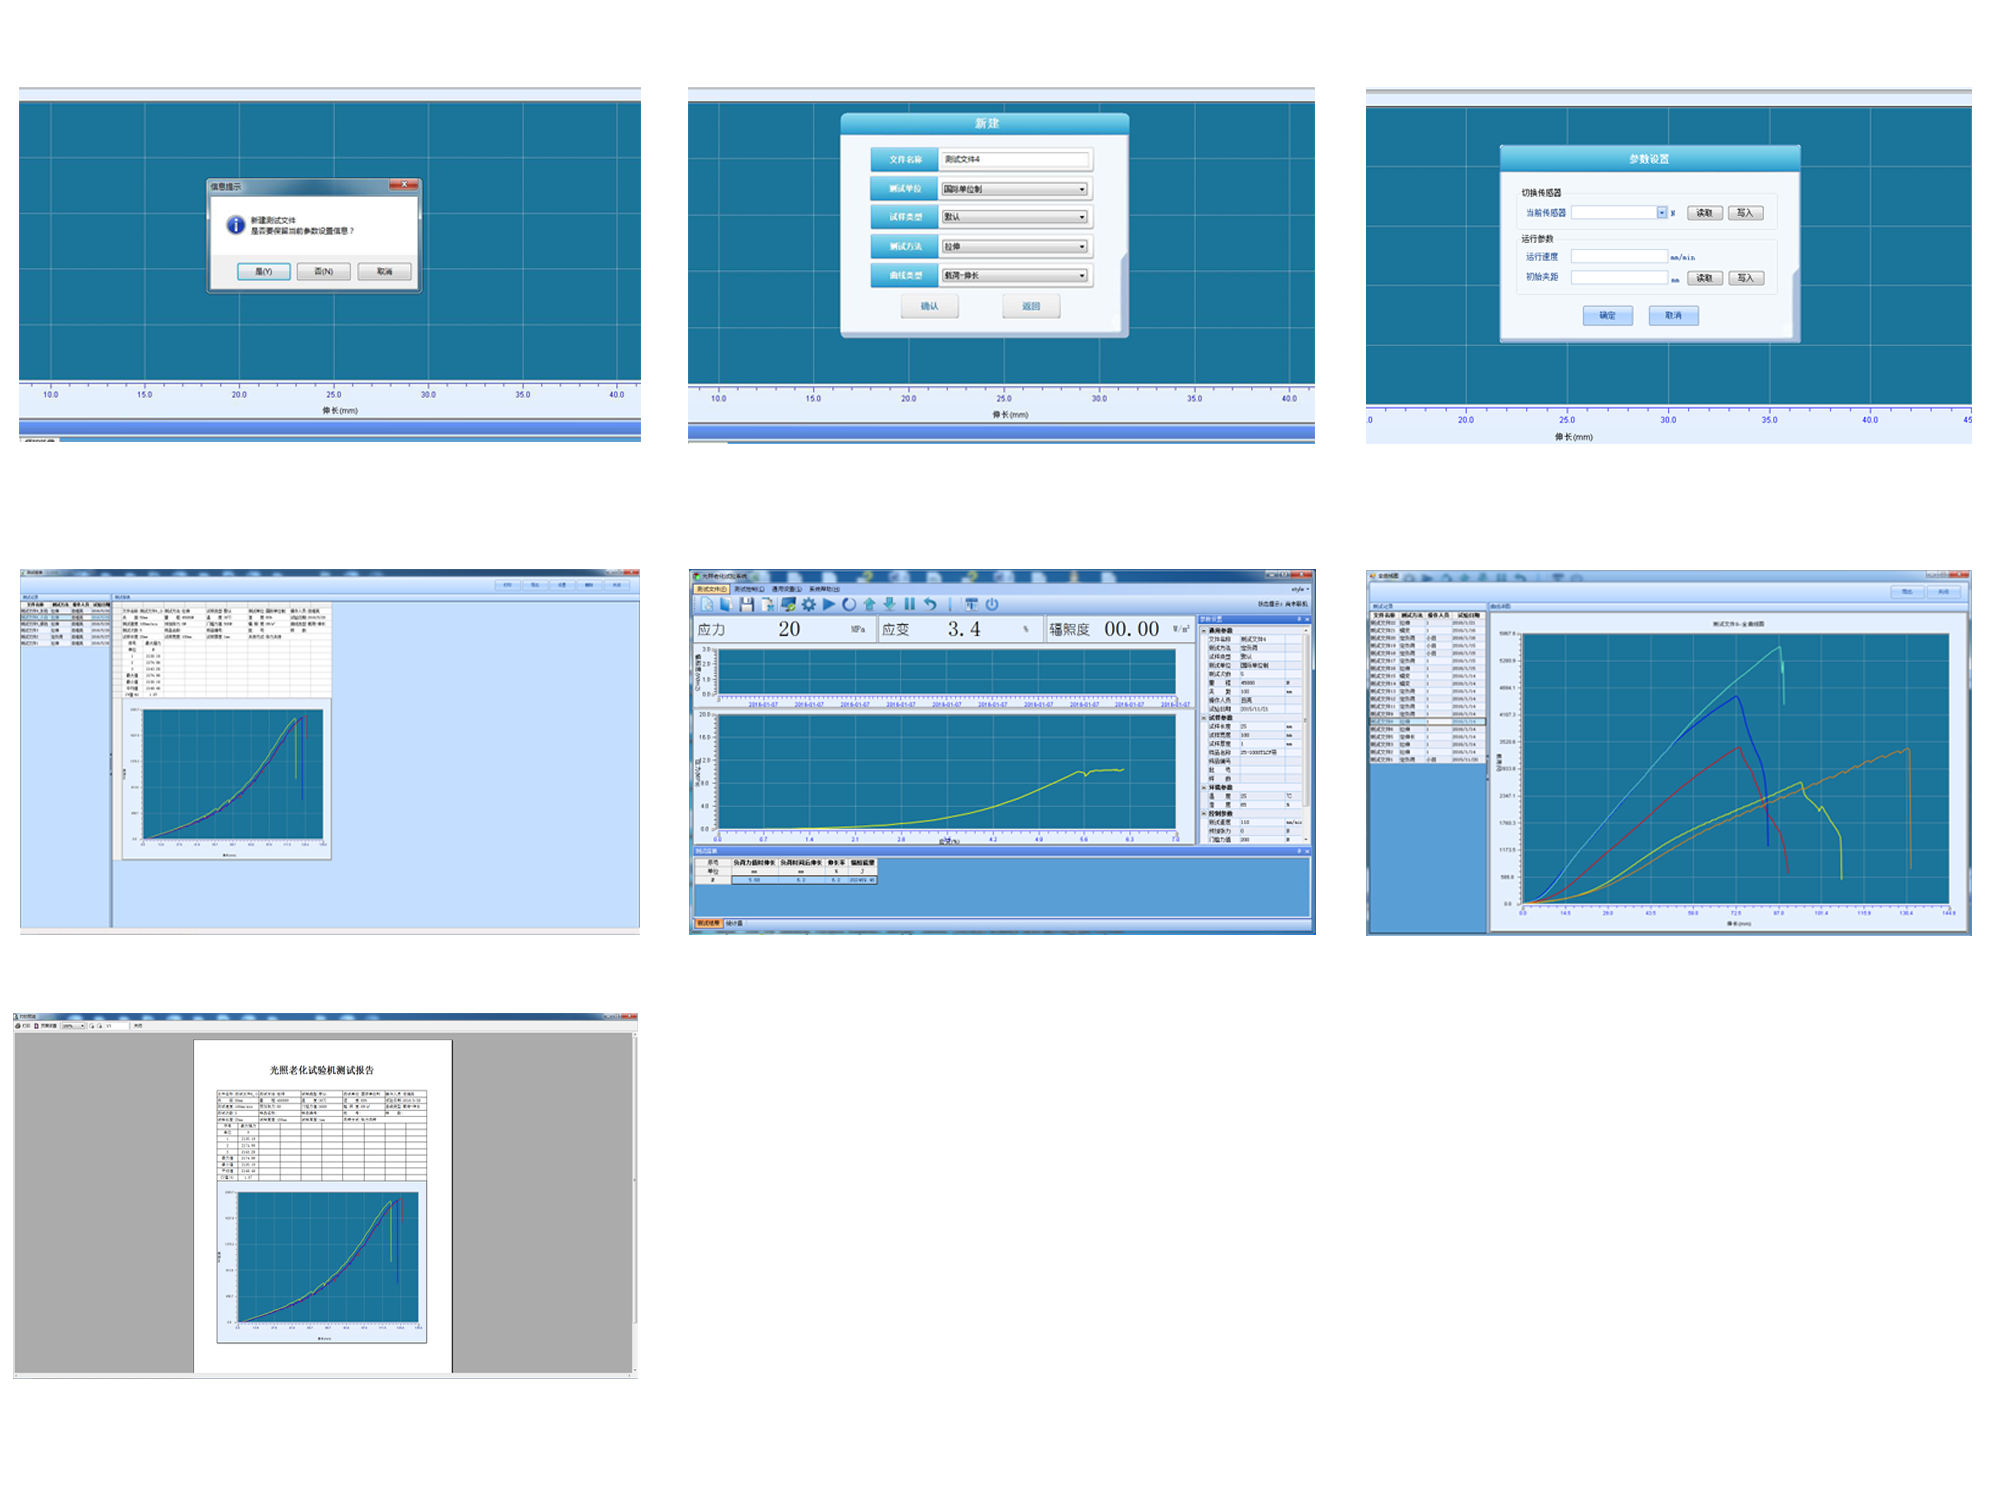Click the 确认 button in the 新建 dialog
The width and height of the screenshot is (2000, 1500).
[x=929, y=306]
